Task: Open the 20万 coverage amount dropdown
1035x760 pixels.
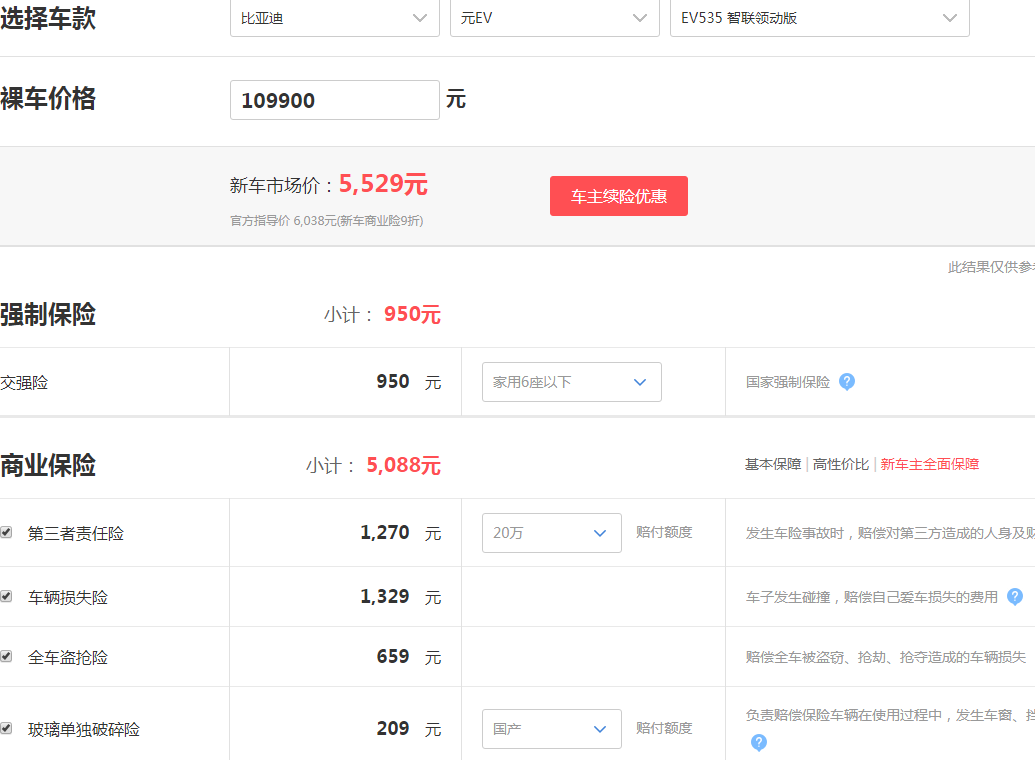Action: (x=552, y=533)
